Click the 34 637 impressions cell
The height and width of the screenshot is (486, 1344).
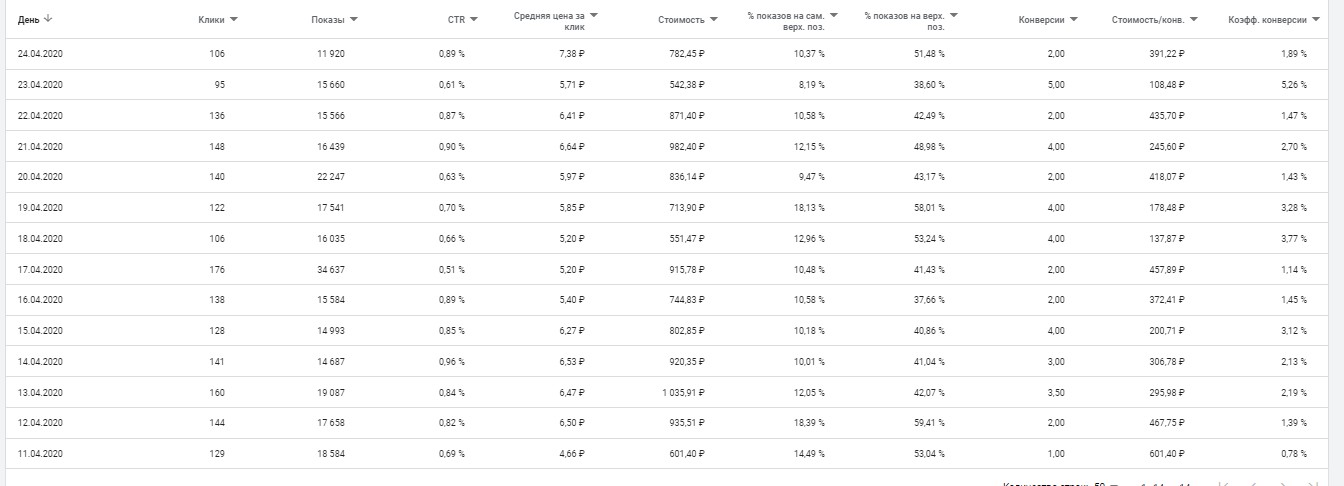[328, 269]
